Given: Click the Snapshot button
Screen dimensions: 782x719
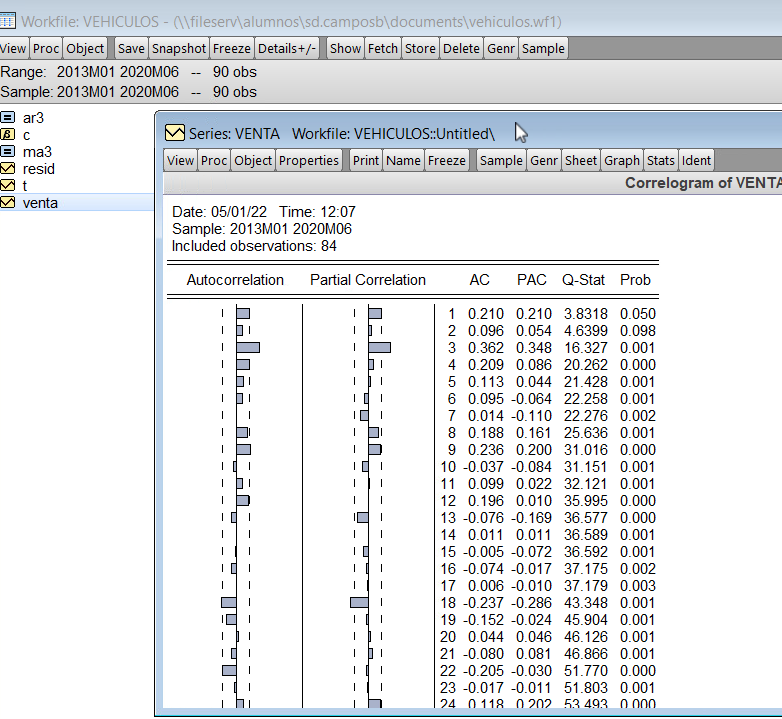Looking at the screenshot, I should pos(179,48).
